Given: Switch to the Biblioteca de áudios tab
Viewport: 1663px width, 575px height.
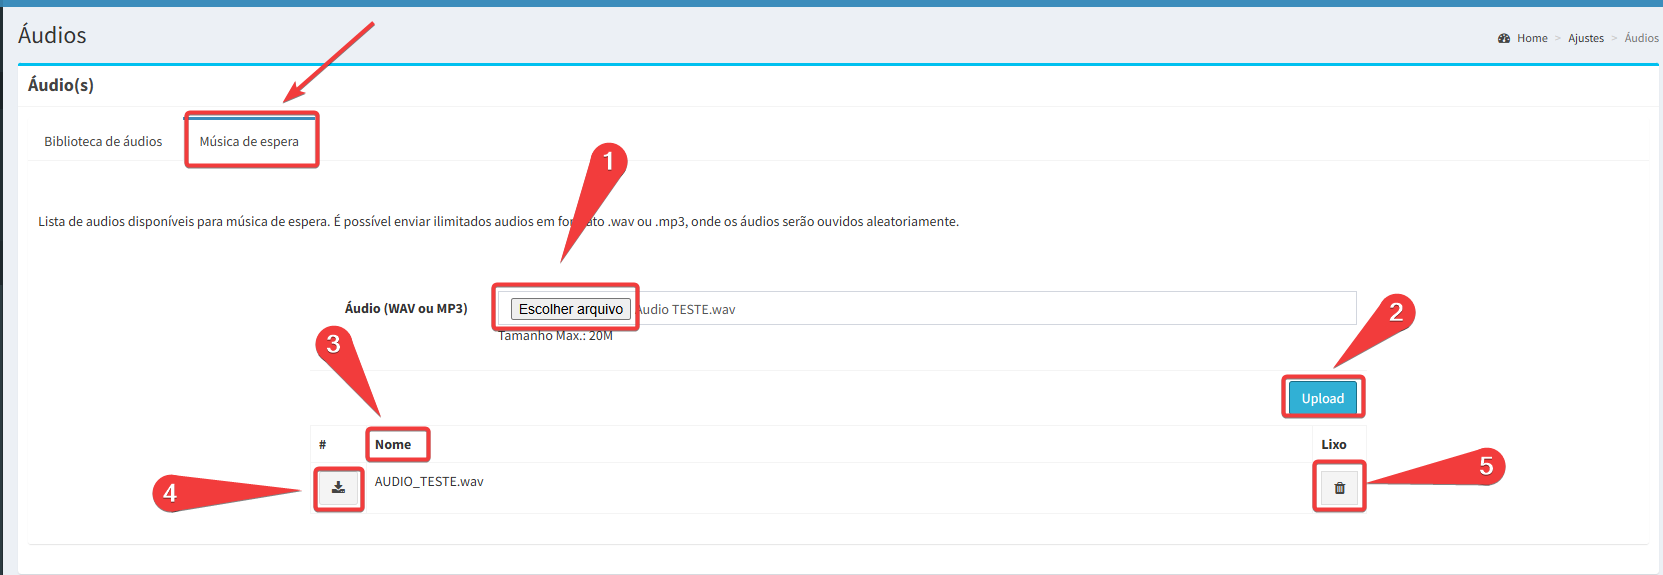Looking at the screenshot, I should tap(103, 142).
